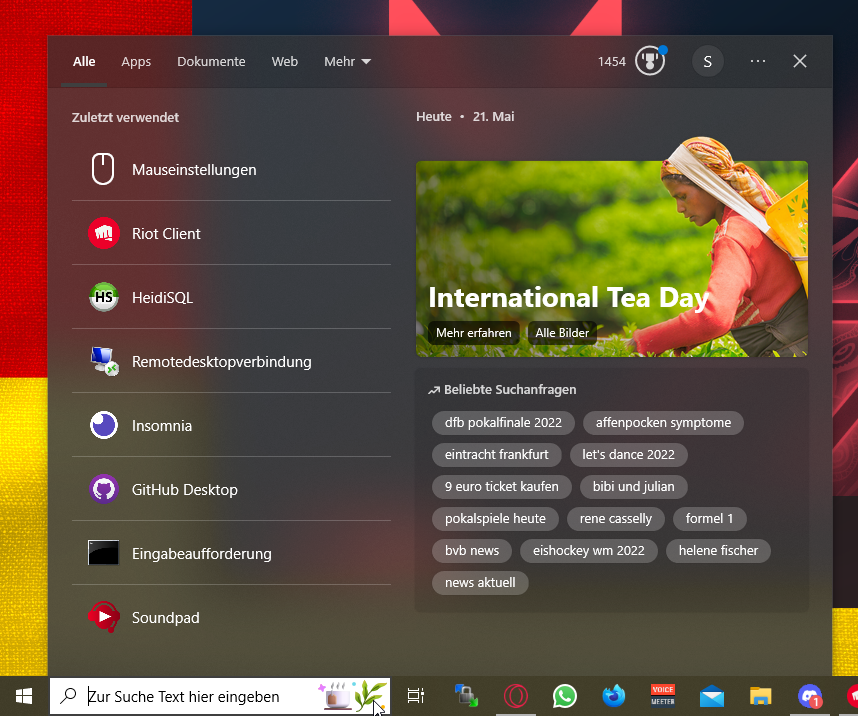858x716 pixels.
Task: Open GitHub Desktop app entry
Action: [x=184, y=490]
